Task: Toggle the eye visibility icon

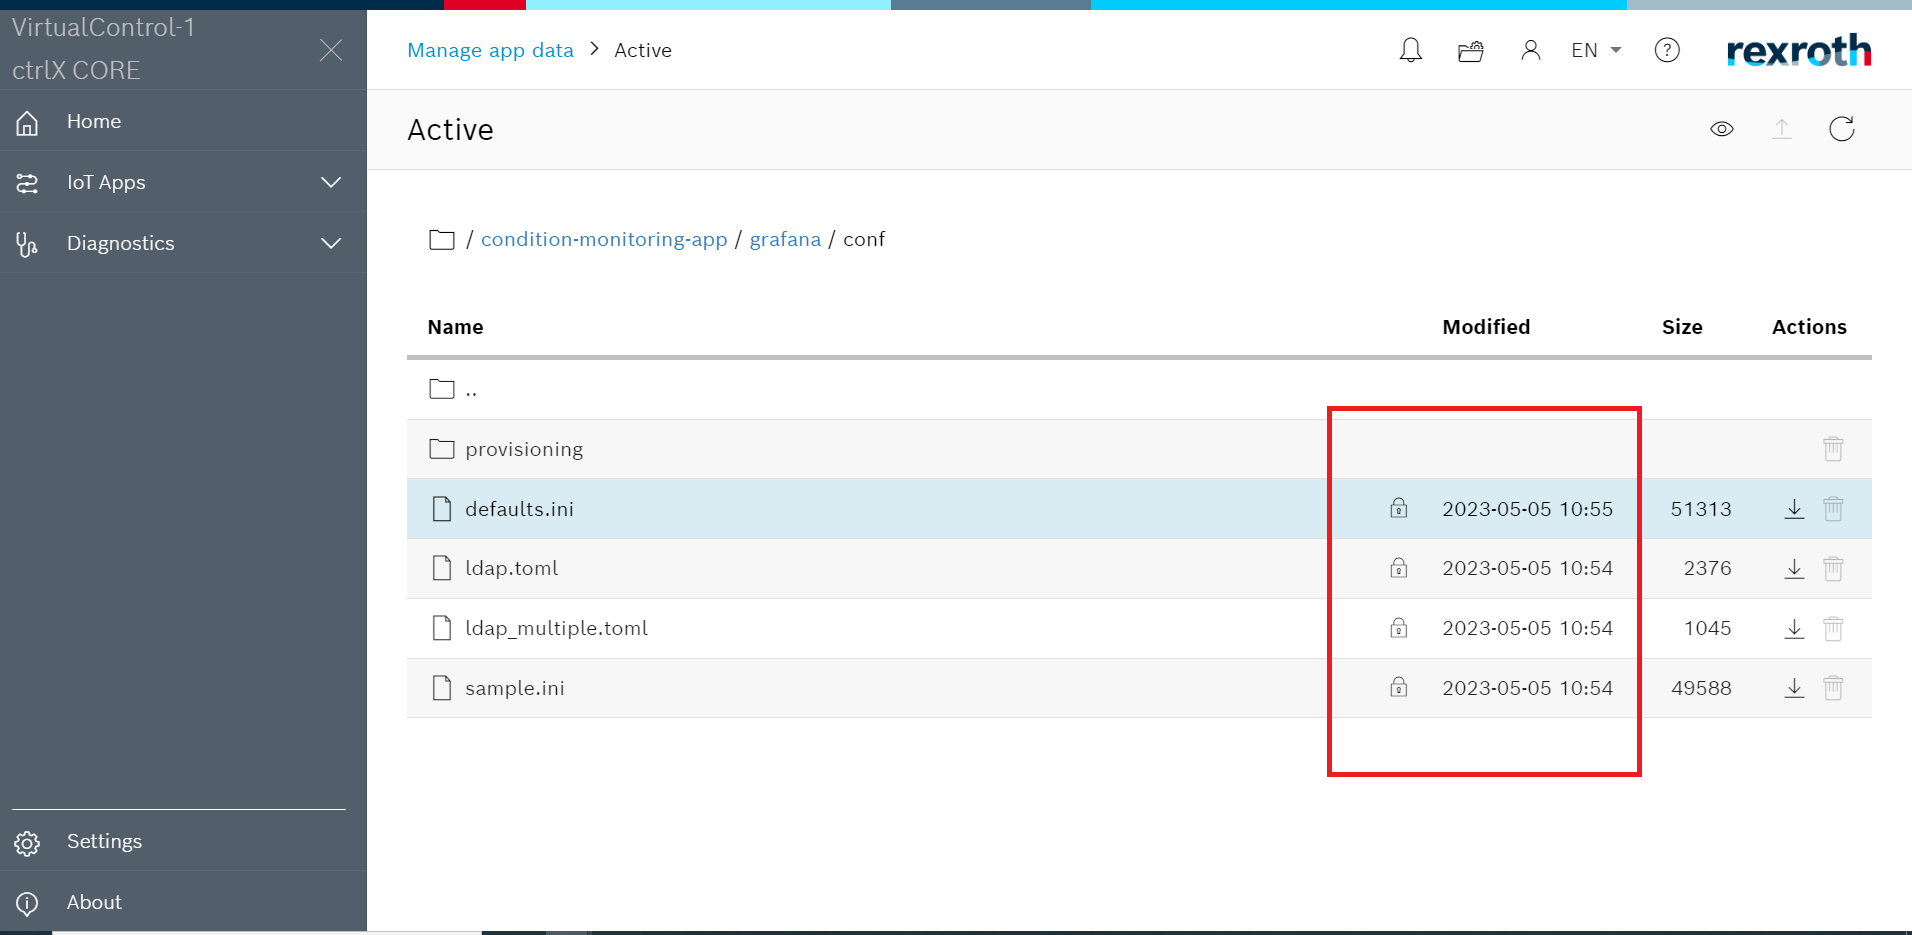Action: click(1721, 129)
